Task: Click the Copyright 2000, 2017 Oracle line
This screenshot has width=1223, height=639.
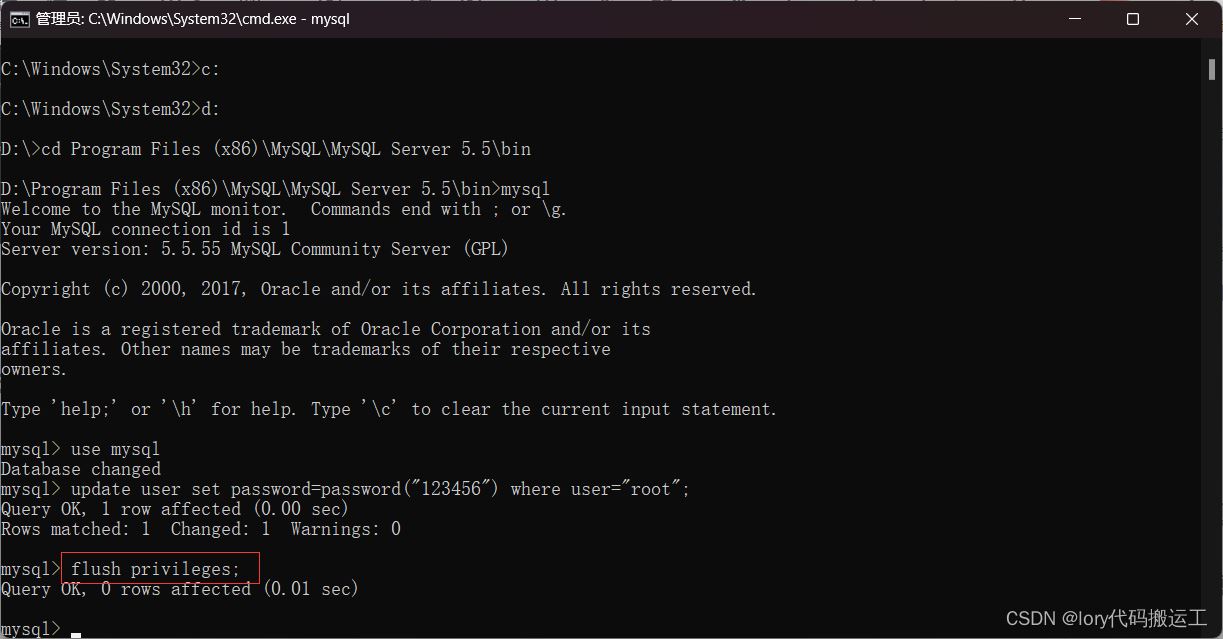Action: (x=379, y=289)
